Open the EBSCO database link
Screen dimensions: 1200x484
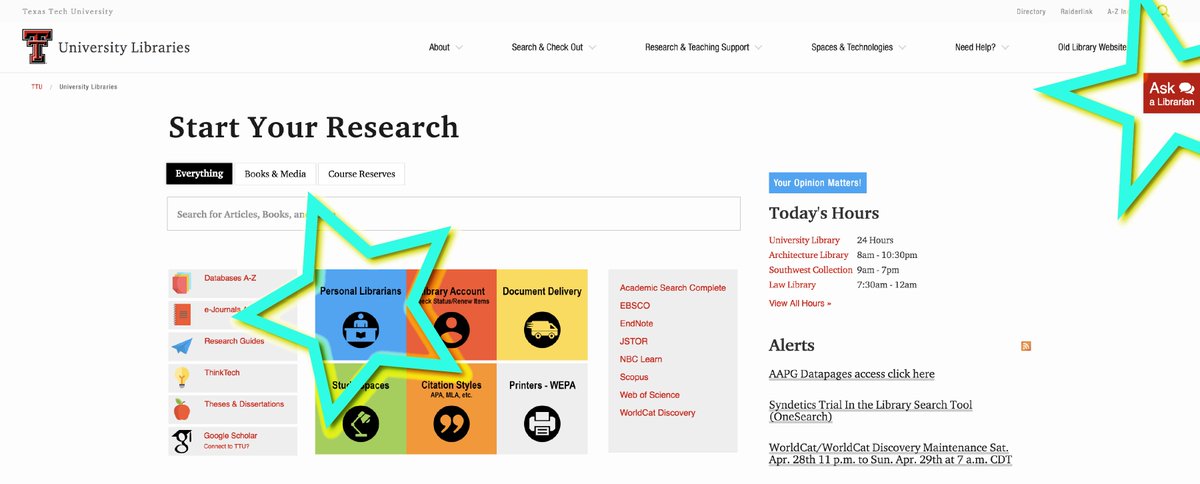point(635,305)
